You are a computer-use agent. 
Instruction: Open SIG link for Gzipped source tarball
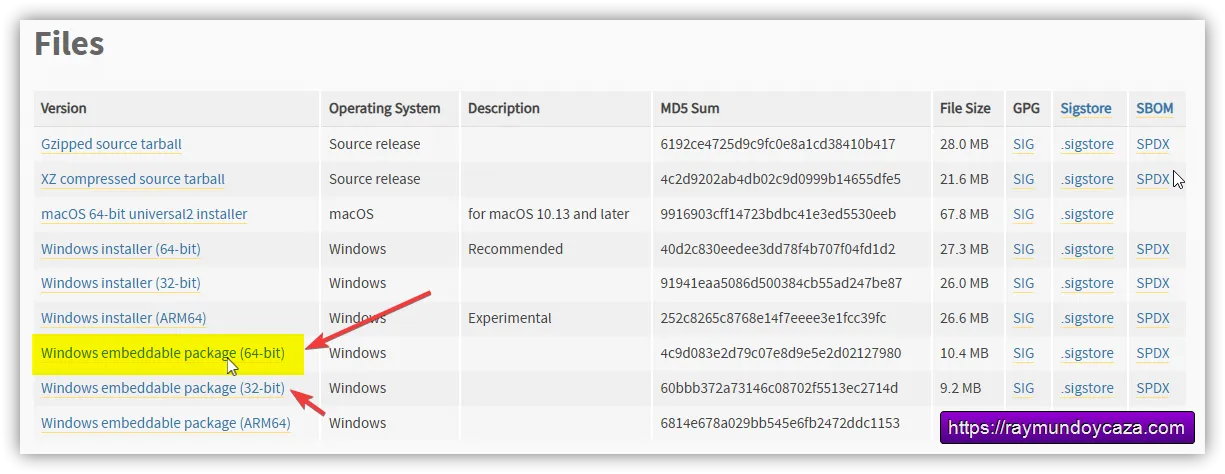1023,144
